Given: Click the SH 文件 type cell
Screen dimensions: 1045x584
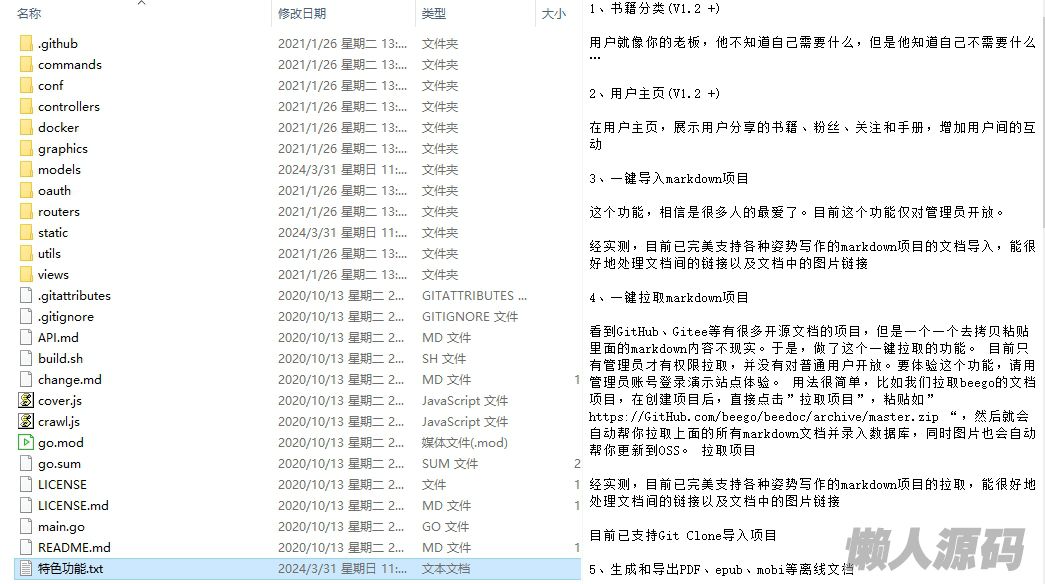Looking at the screenshot, I should (x=444, y=359).
